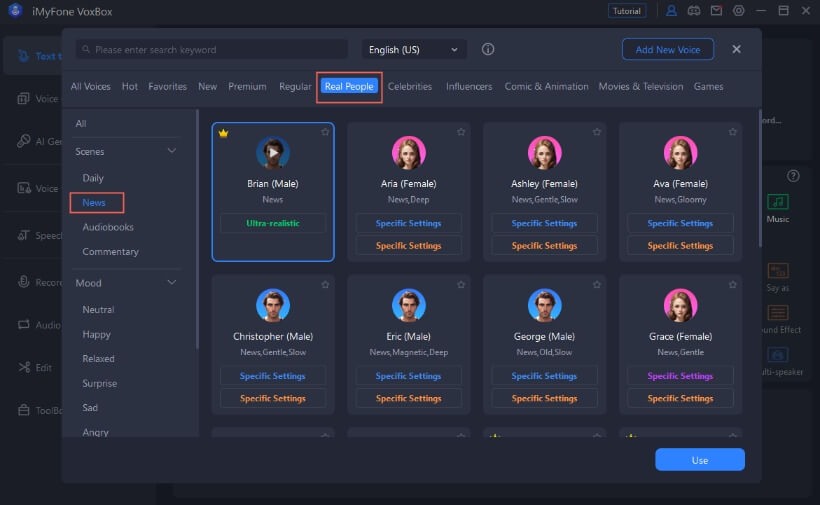The width and height of the screenshot is (820, 505).
Task: Click the voice grid vertical scrollbar
Action: point(759,178)
